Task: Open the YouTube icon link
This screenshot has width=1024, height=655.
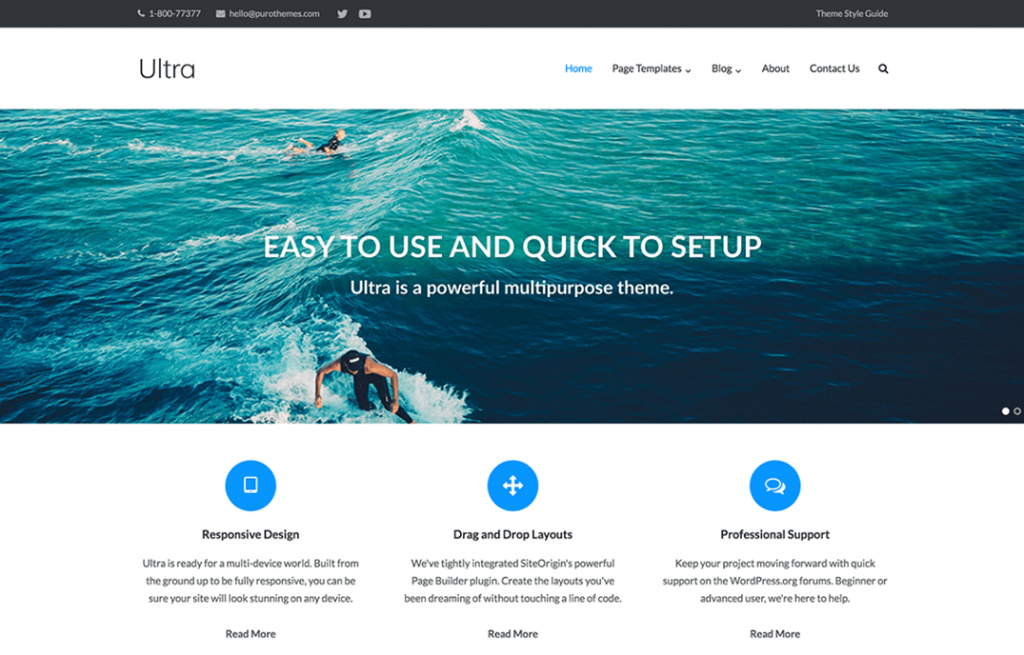Action: [x=365, y=14]
